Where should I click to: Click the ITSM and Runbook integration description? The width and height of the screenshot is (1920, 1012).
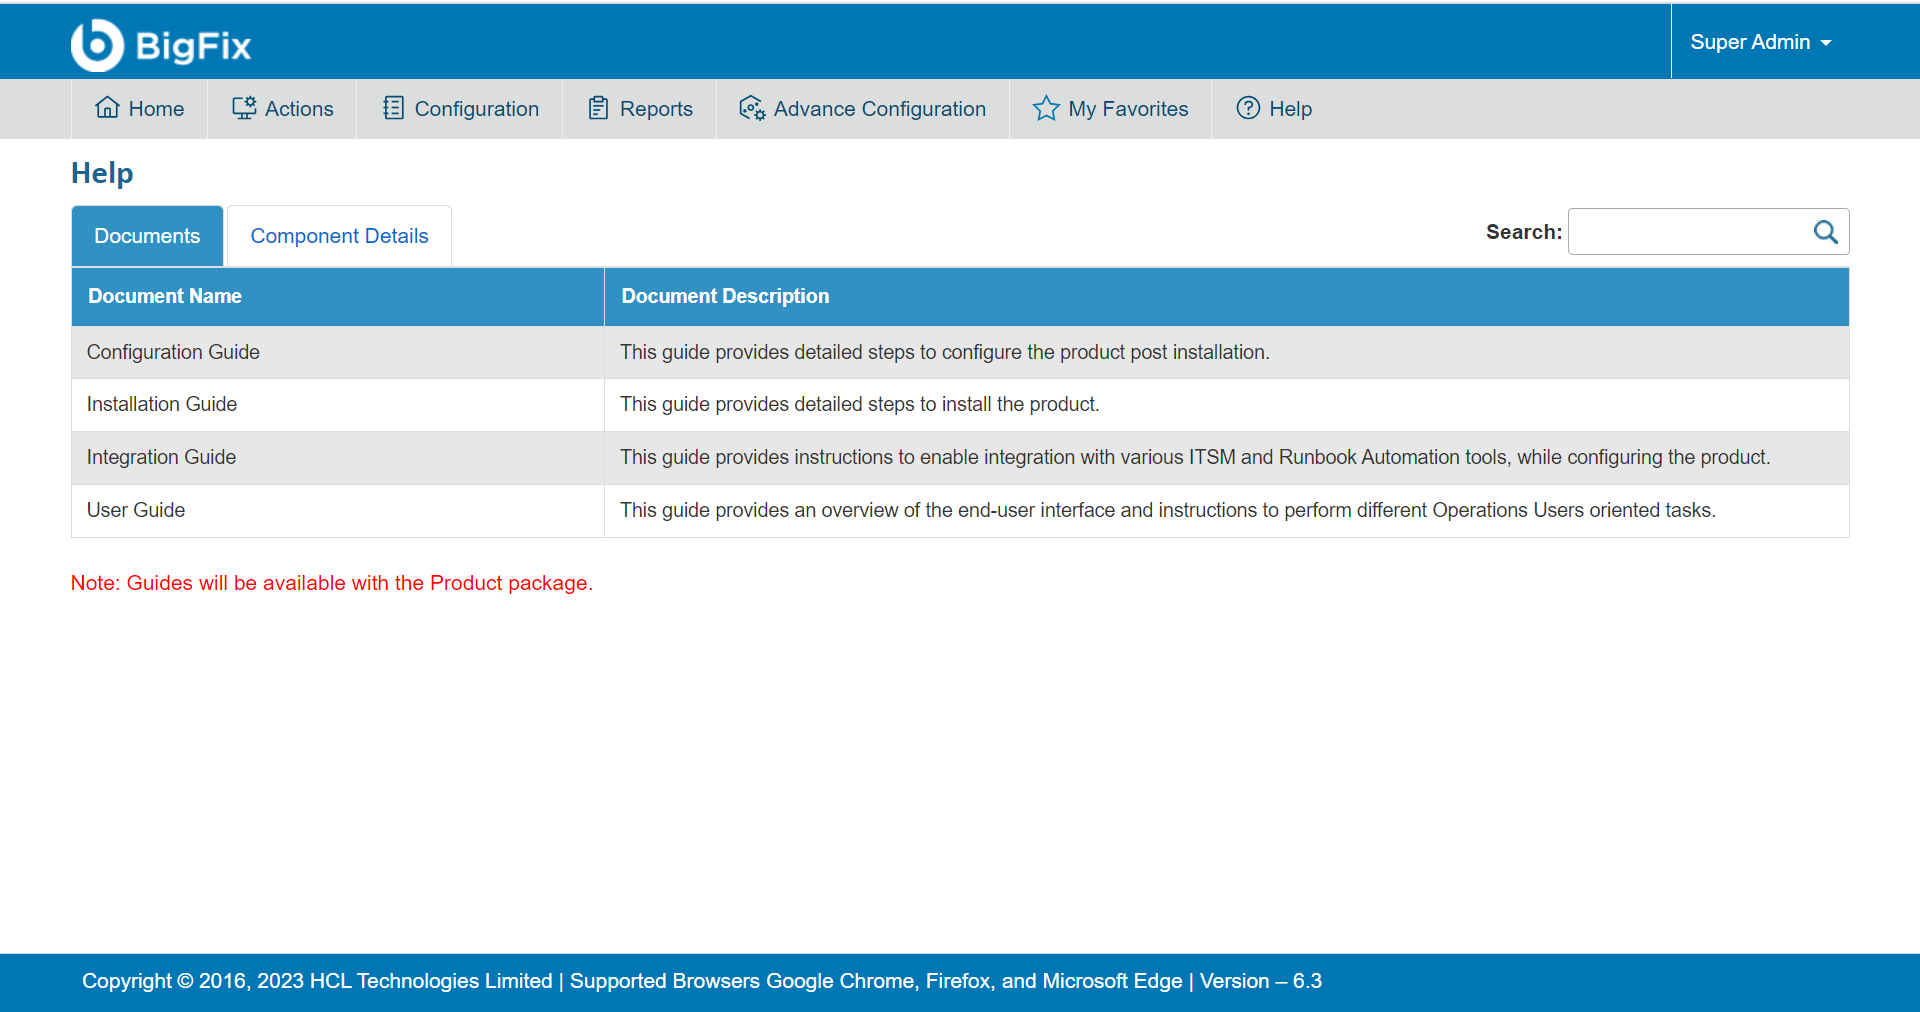(1195, 457)
